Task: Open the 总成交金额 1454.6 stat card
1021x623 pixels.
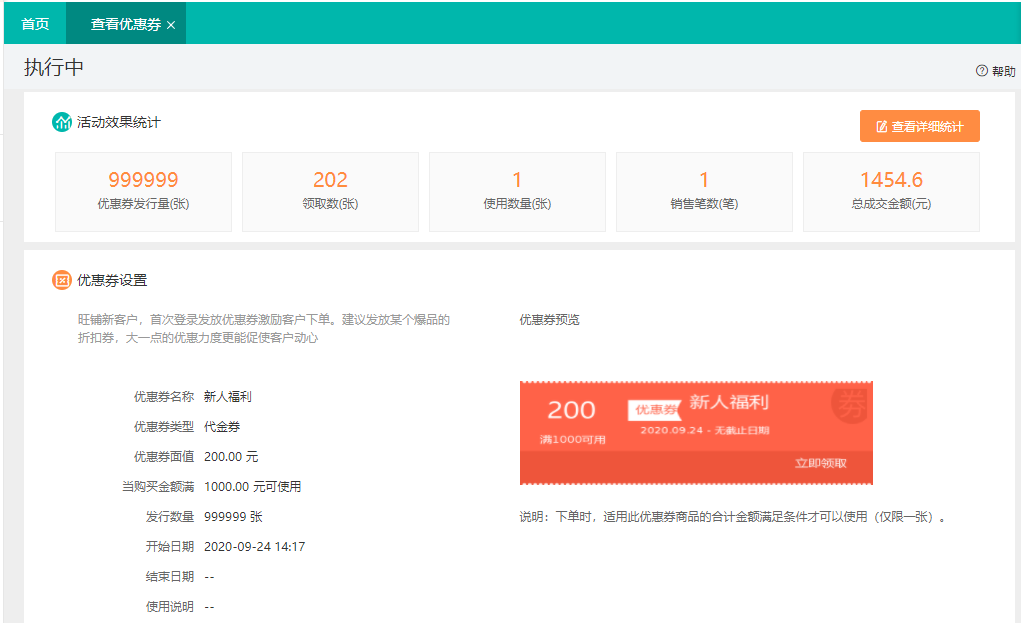Action: pos(890,191)
